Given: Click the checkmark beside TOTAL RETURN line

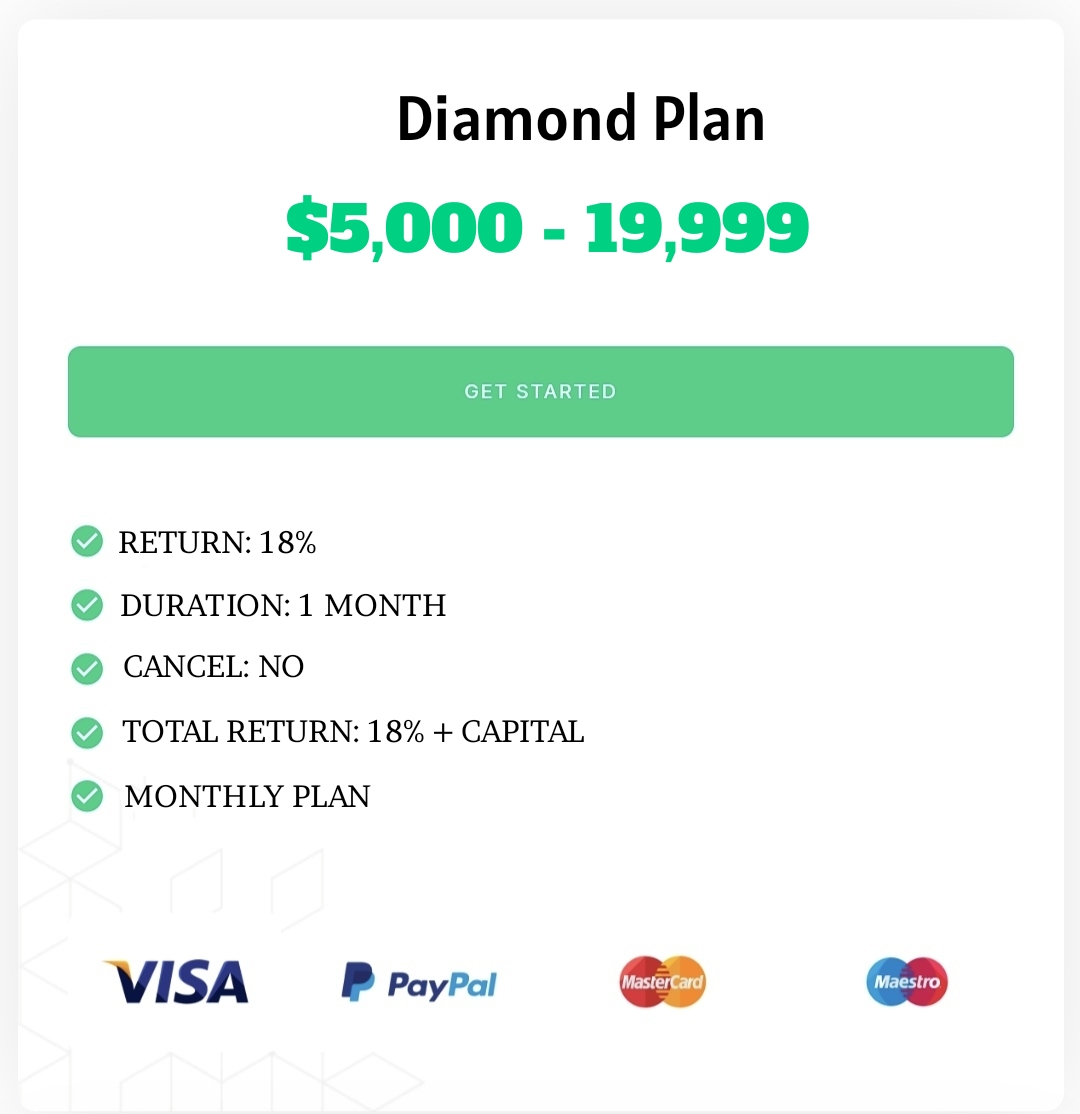Looking at the screenshot, I should [87, 732].
